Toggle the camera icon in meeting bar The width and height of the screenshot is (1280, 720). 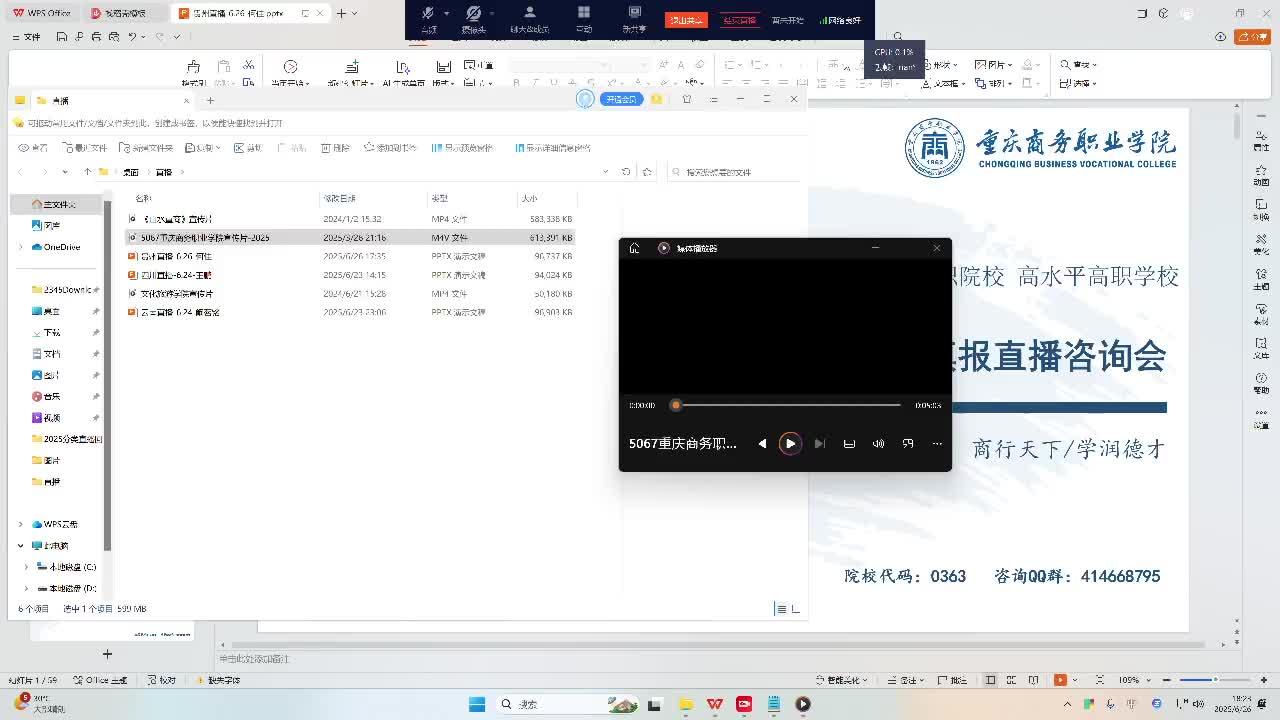[x=474, y=13]
